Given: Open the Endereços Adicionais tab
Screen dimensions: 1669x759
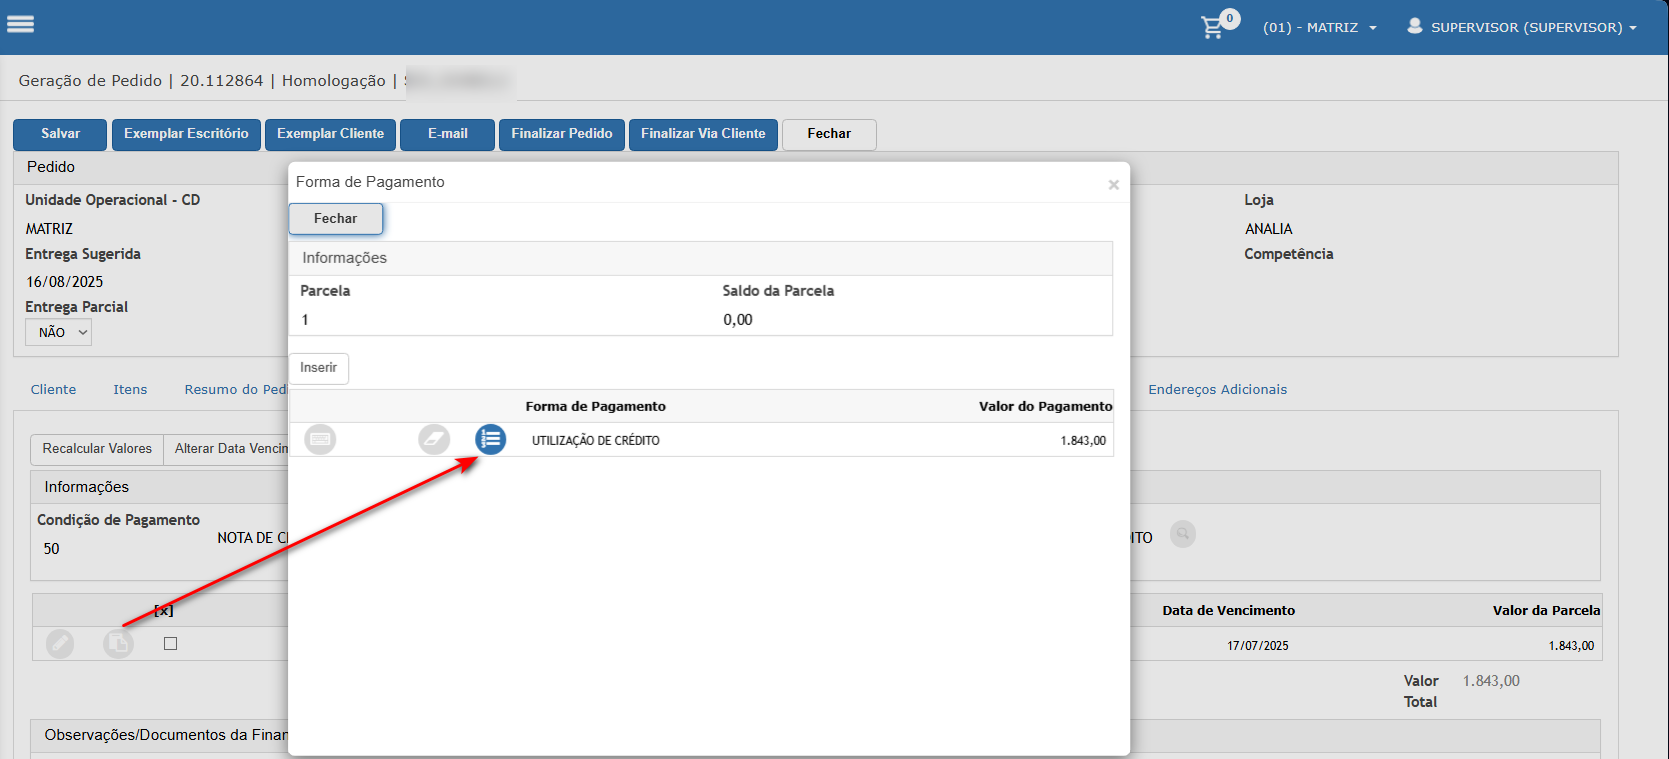Looking at the screenshot, I should tap(1217, 389).
